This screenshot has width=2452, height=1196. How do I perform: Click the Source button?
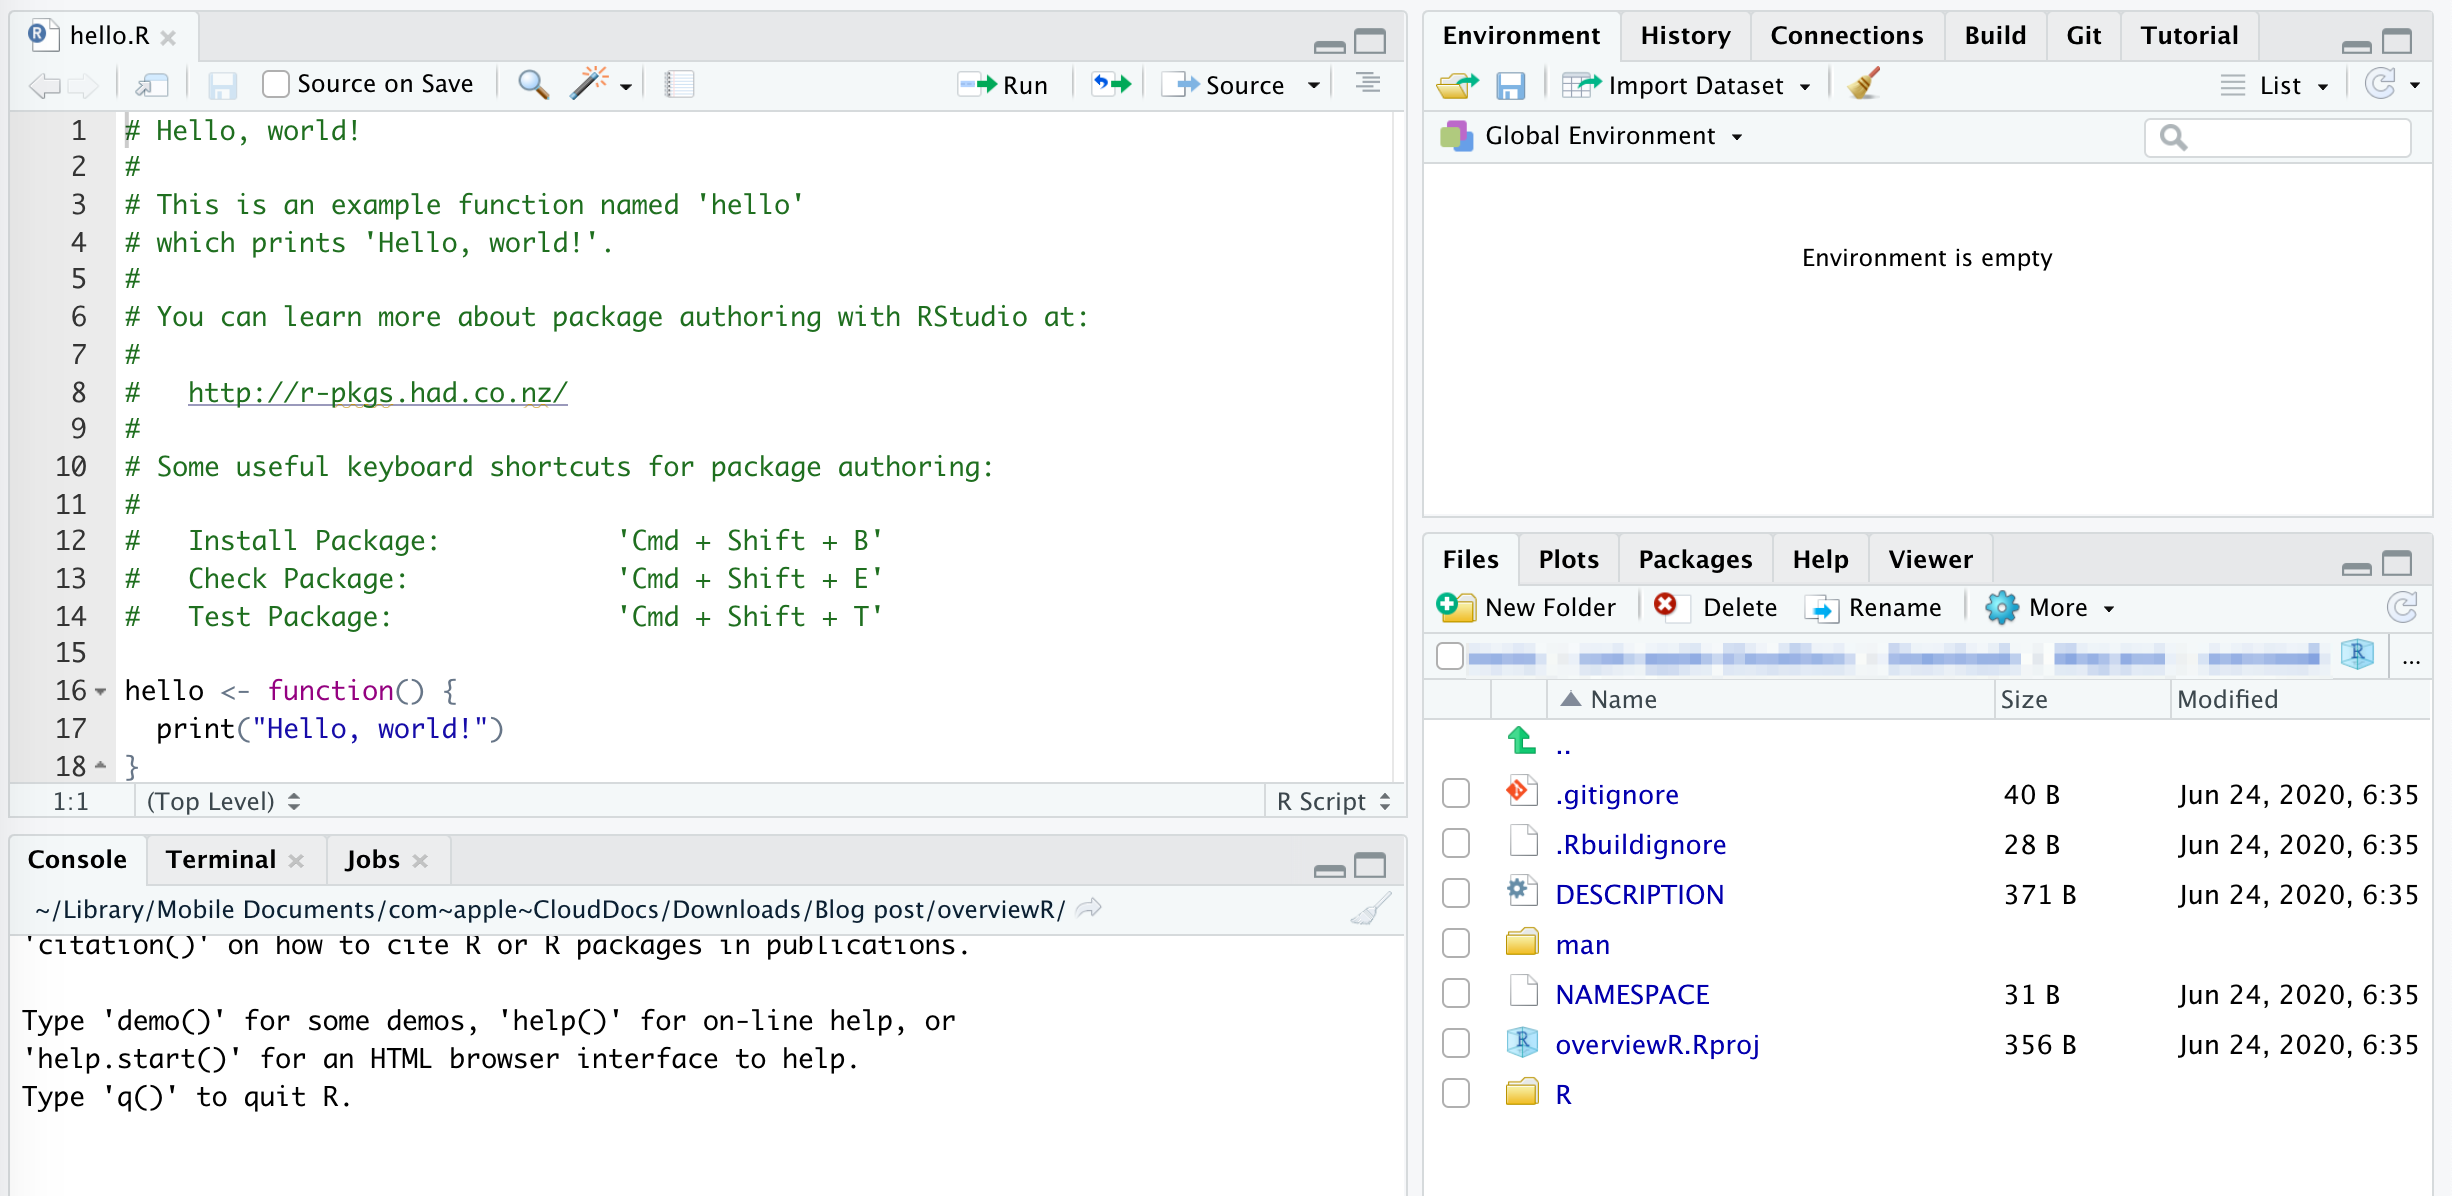point(1225,85)
